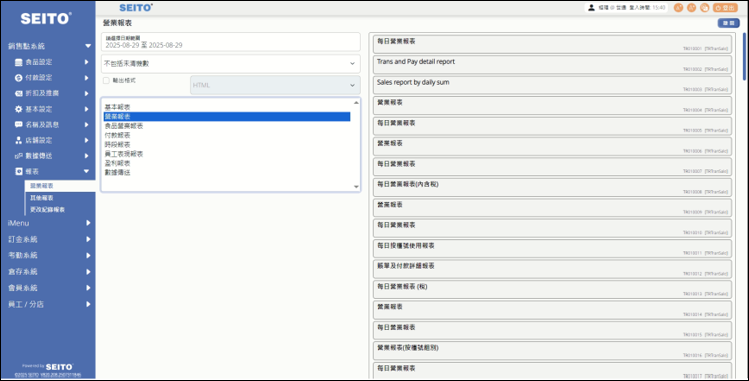Open the 每日營業報表(內含稅) report
The image size is (749, 381).
pyautogui.click(x=552, y=187)
